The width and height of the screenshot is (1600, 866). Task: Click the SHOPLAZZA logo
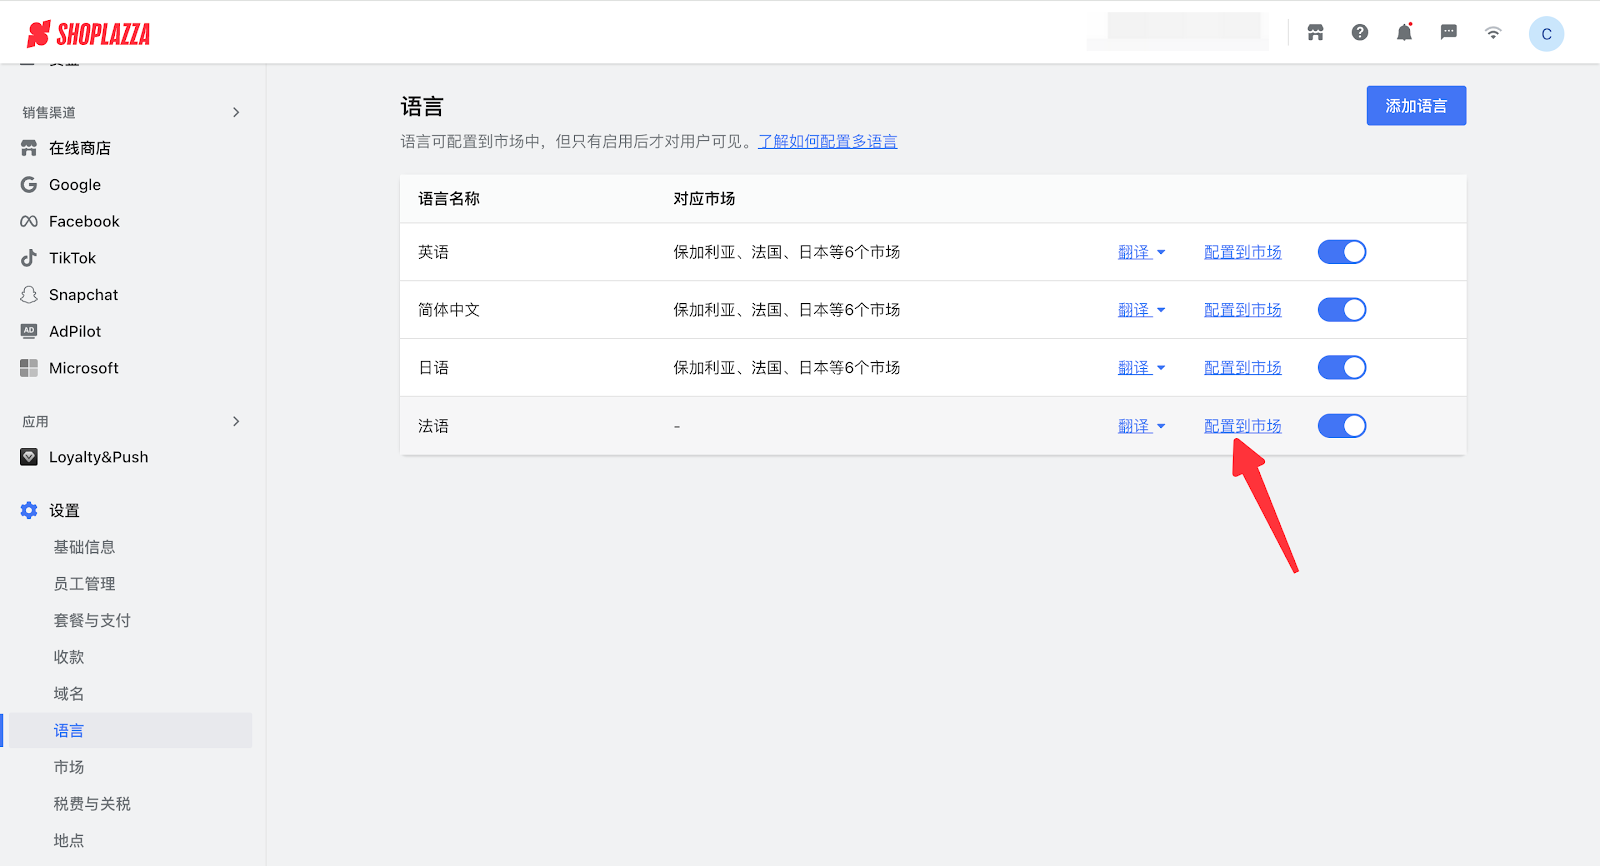coord(89,34)
